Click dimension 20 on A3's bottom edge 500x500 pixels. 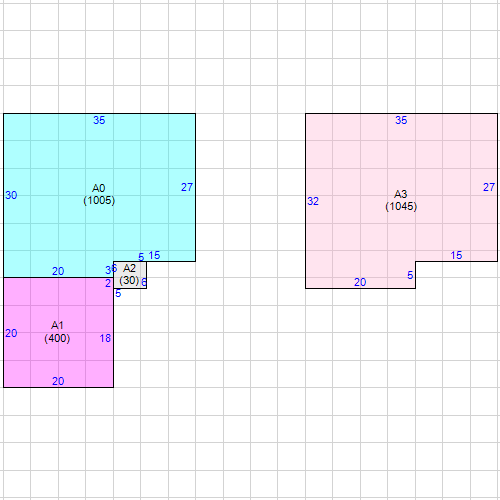pos(360,282)
